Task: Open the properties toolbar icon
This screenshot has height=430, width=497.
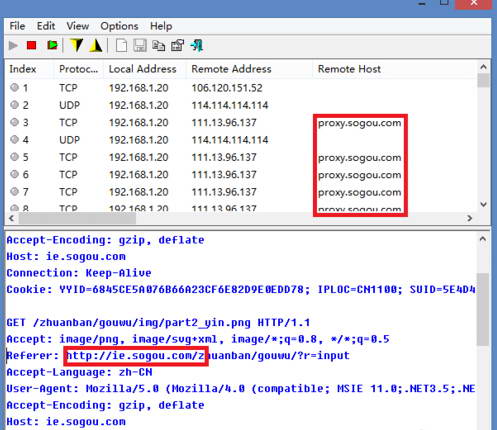Action: [177, 45]
